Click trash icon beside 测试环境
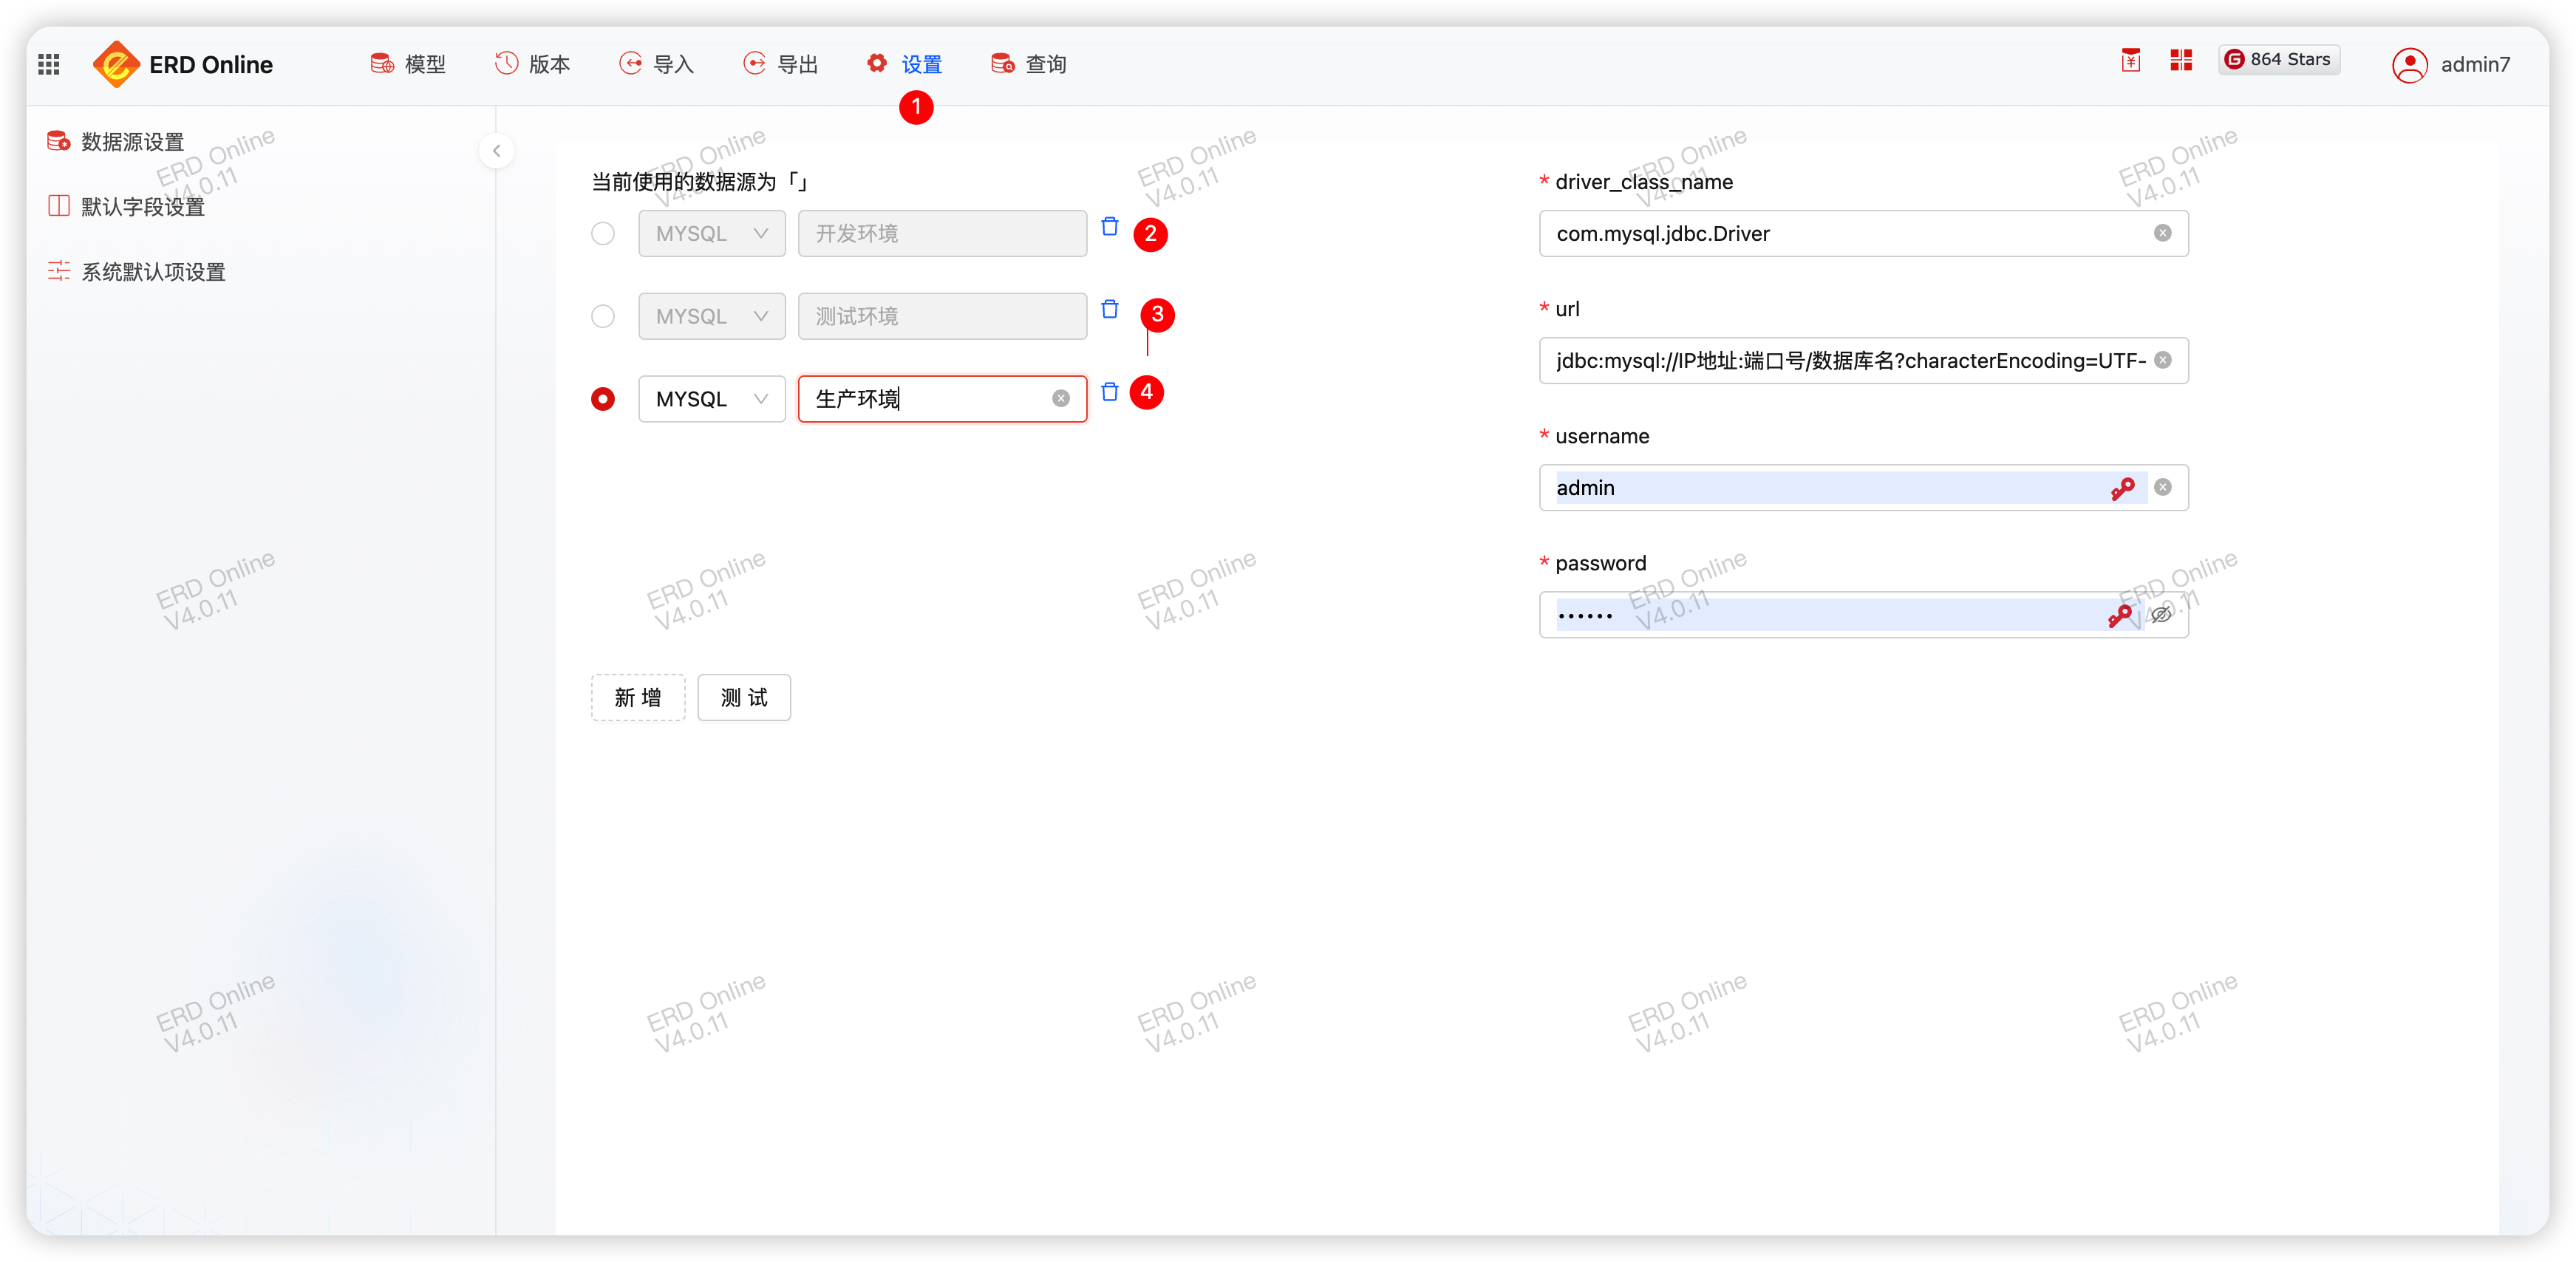Viewport: 2576px width, 1262px height. click(x=1109, y=310)
